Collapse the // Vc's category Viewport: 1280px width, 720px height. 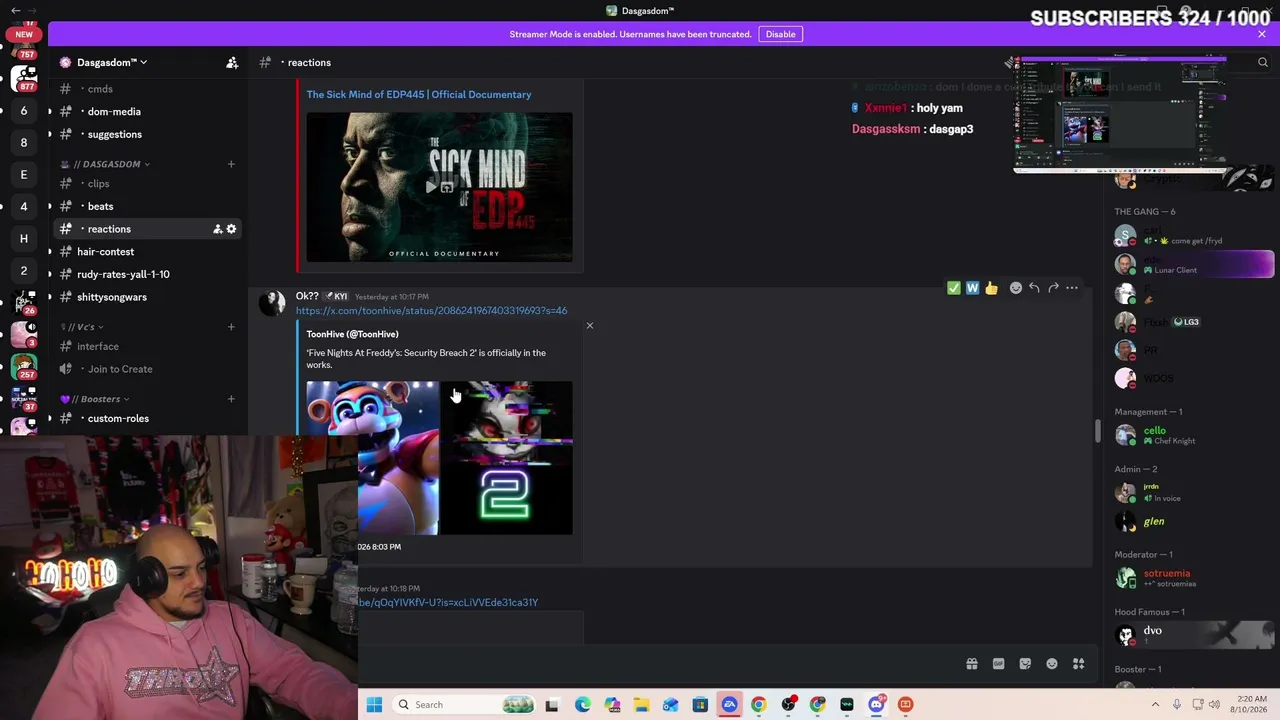82,327
